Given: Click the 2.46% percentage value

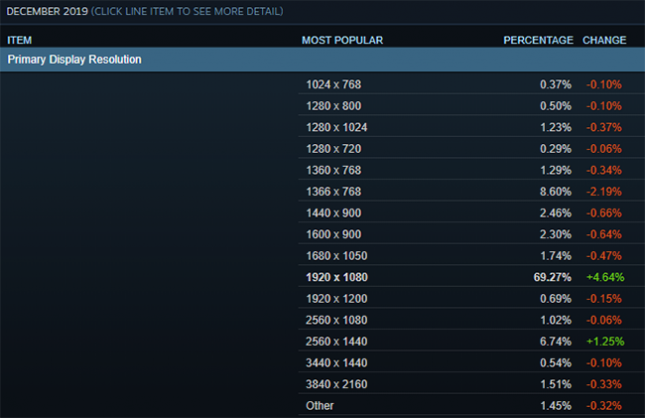Looking at the screenshot, I should point(556,213).
